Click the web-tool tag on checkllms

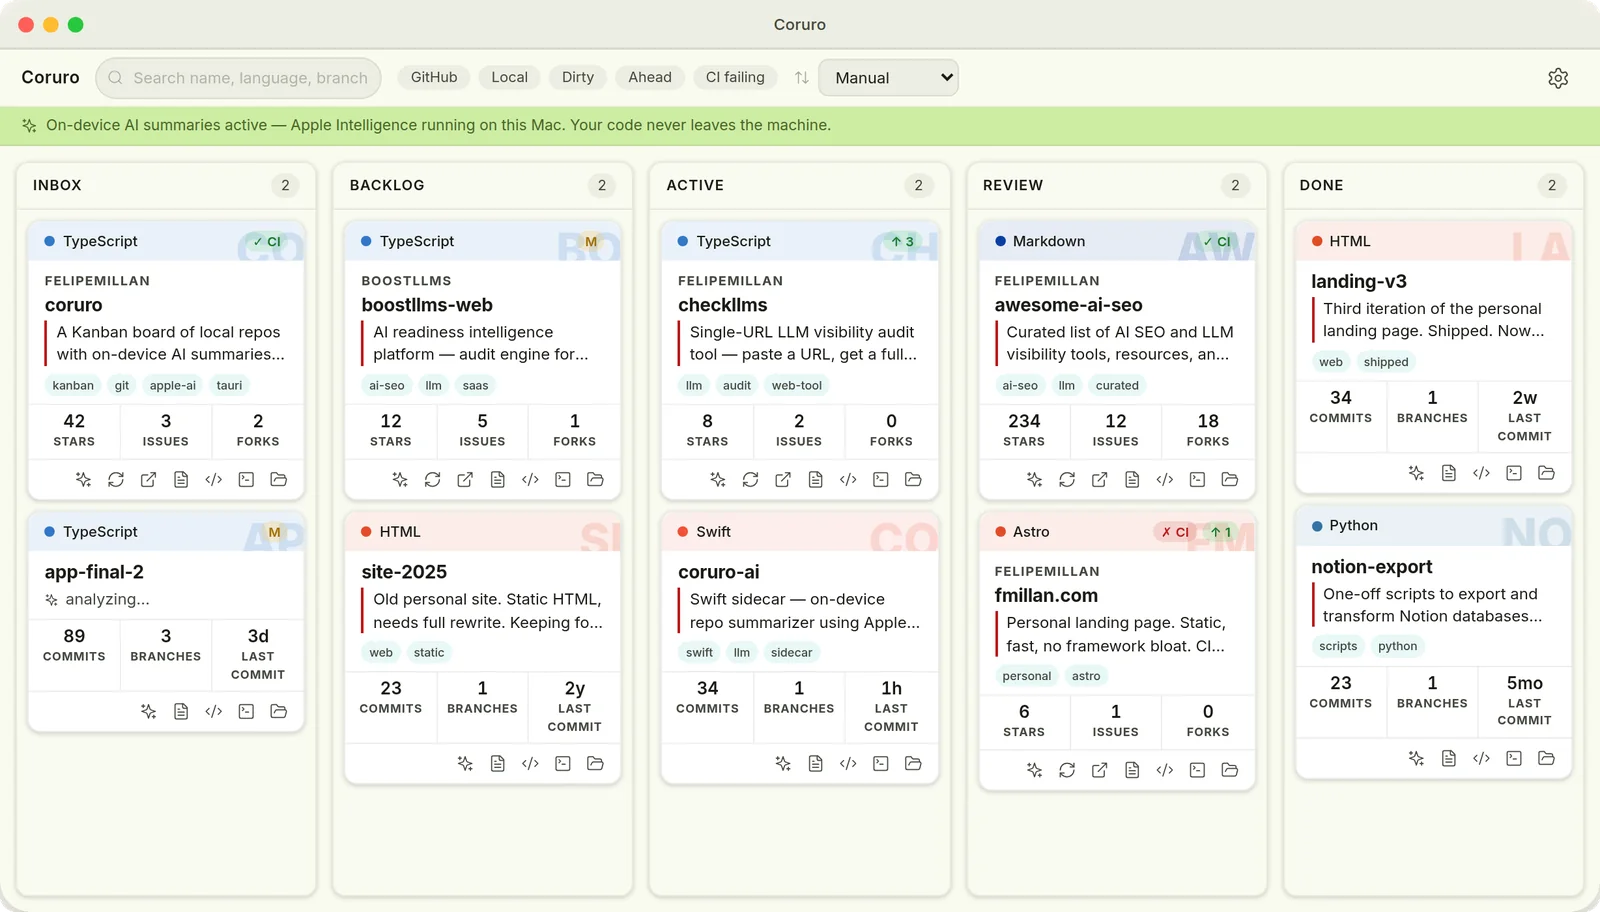[797, 386]
